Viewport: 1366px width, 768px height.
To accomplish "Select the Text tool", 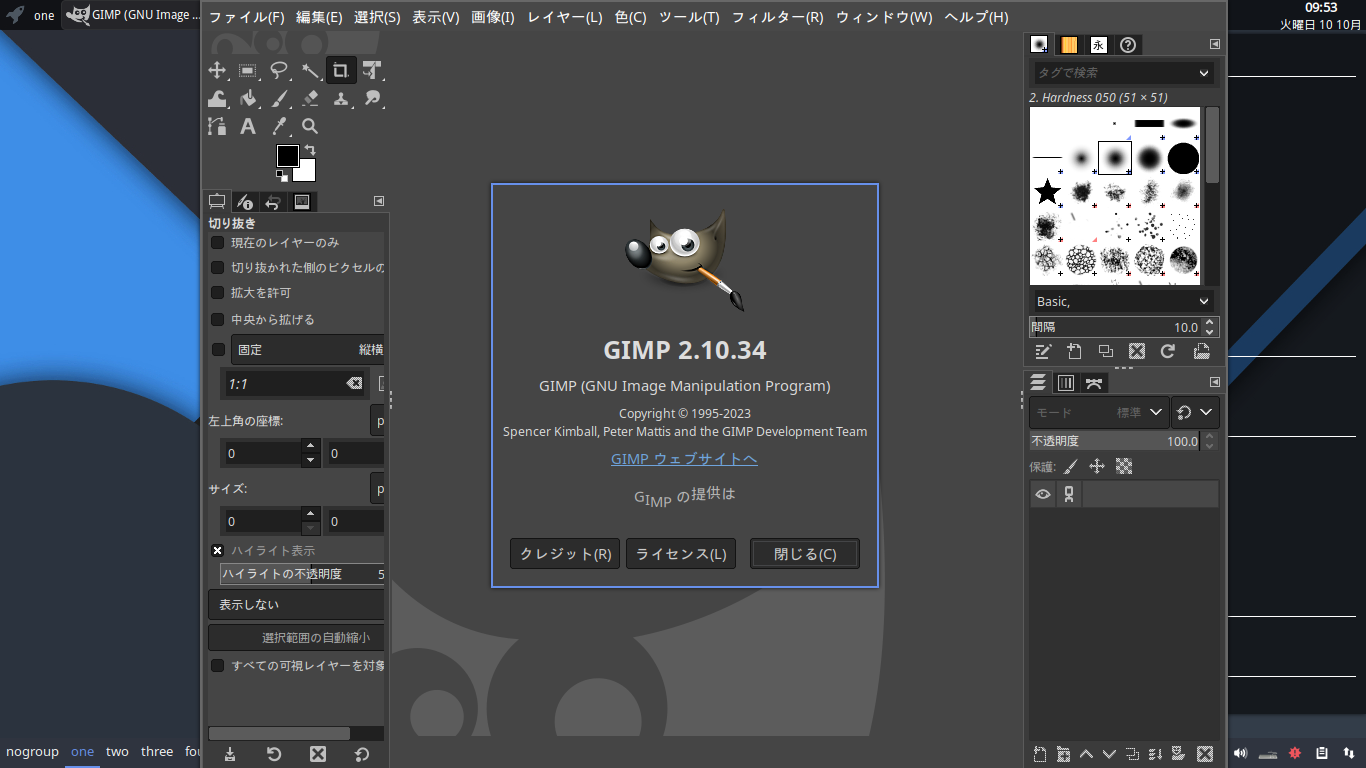I will [248, 126].
